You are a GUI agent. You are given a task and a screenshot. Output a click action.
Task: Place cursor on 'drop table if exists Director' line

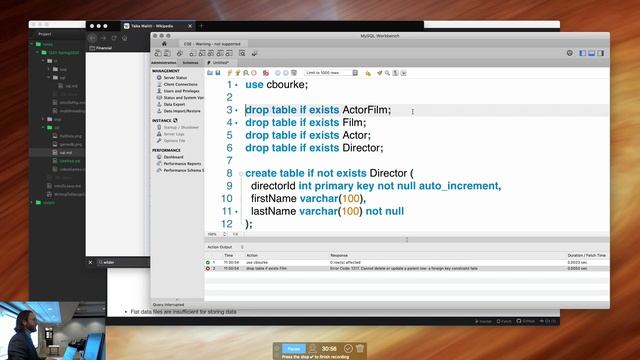pos(314,148)
